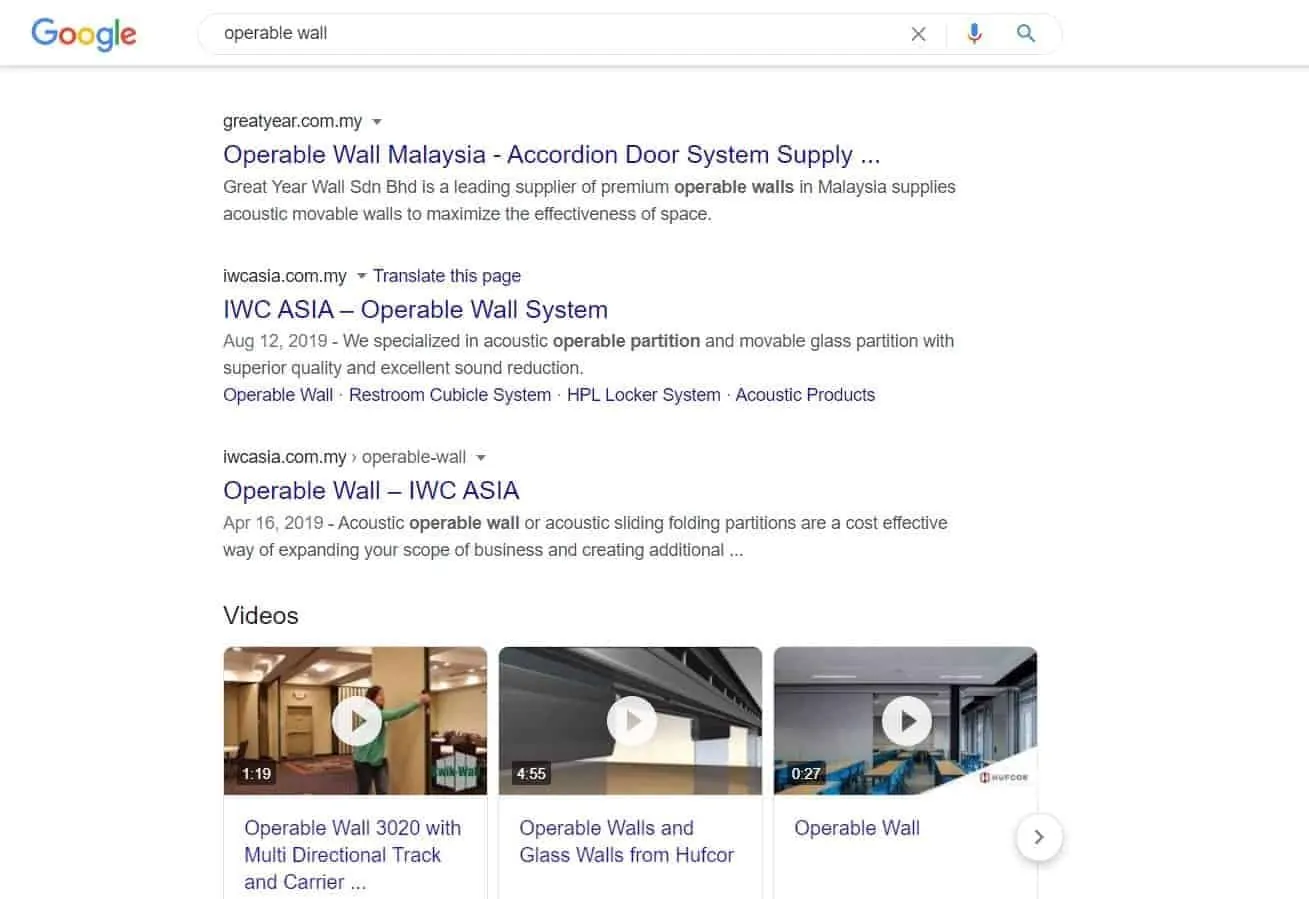Open Acoustic Products sitelink

[805, 395]
